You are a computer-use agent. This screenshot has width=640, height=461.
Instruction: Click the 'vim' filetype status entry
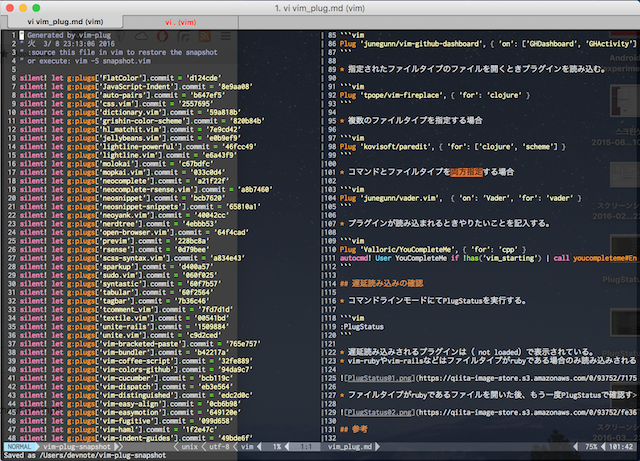tap(247, 447)
